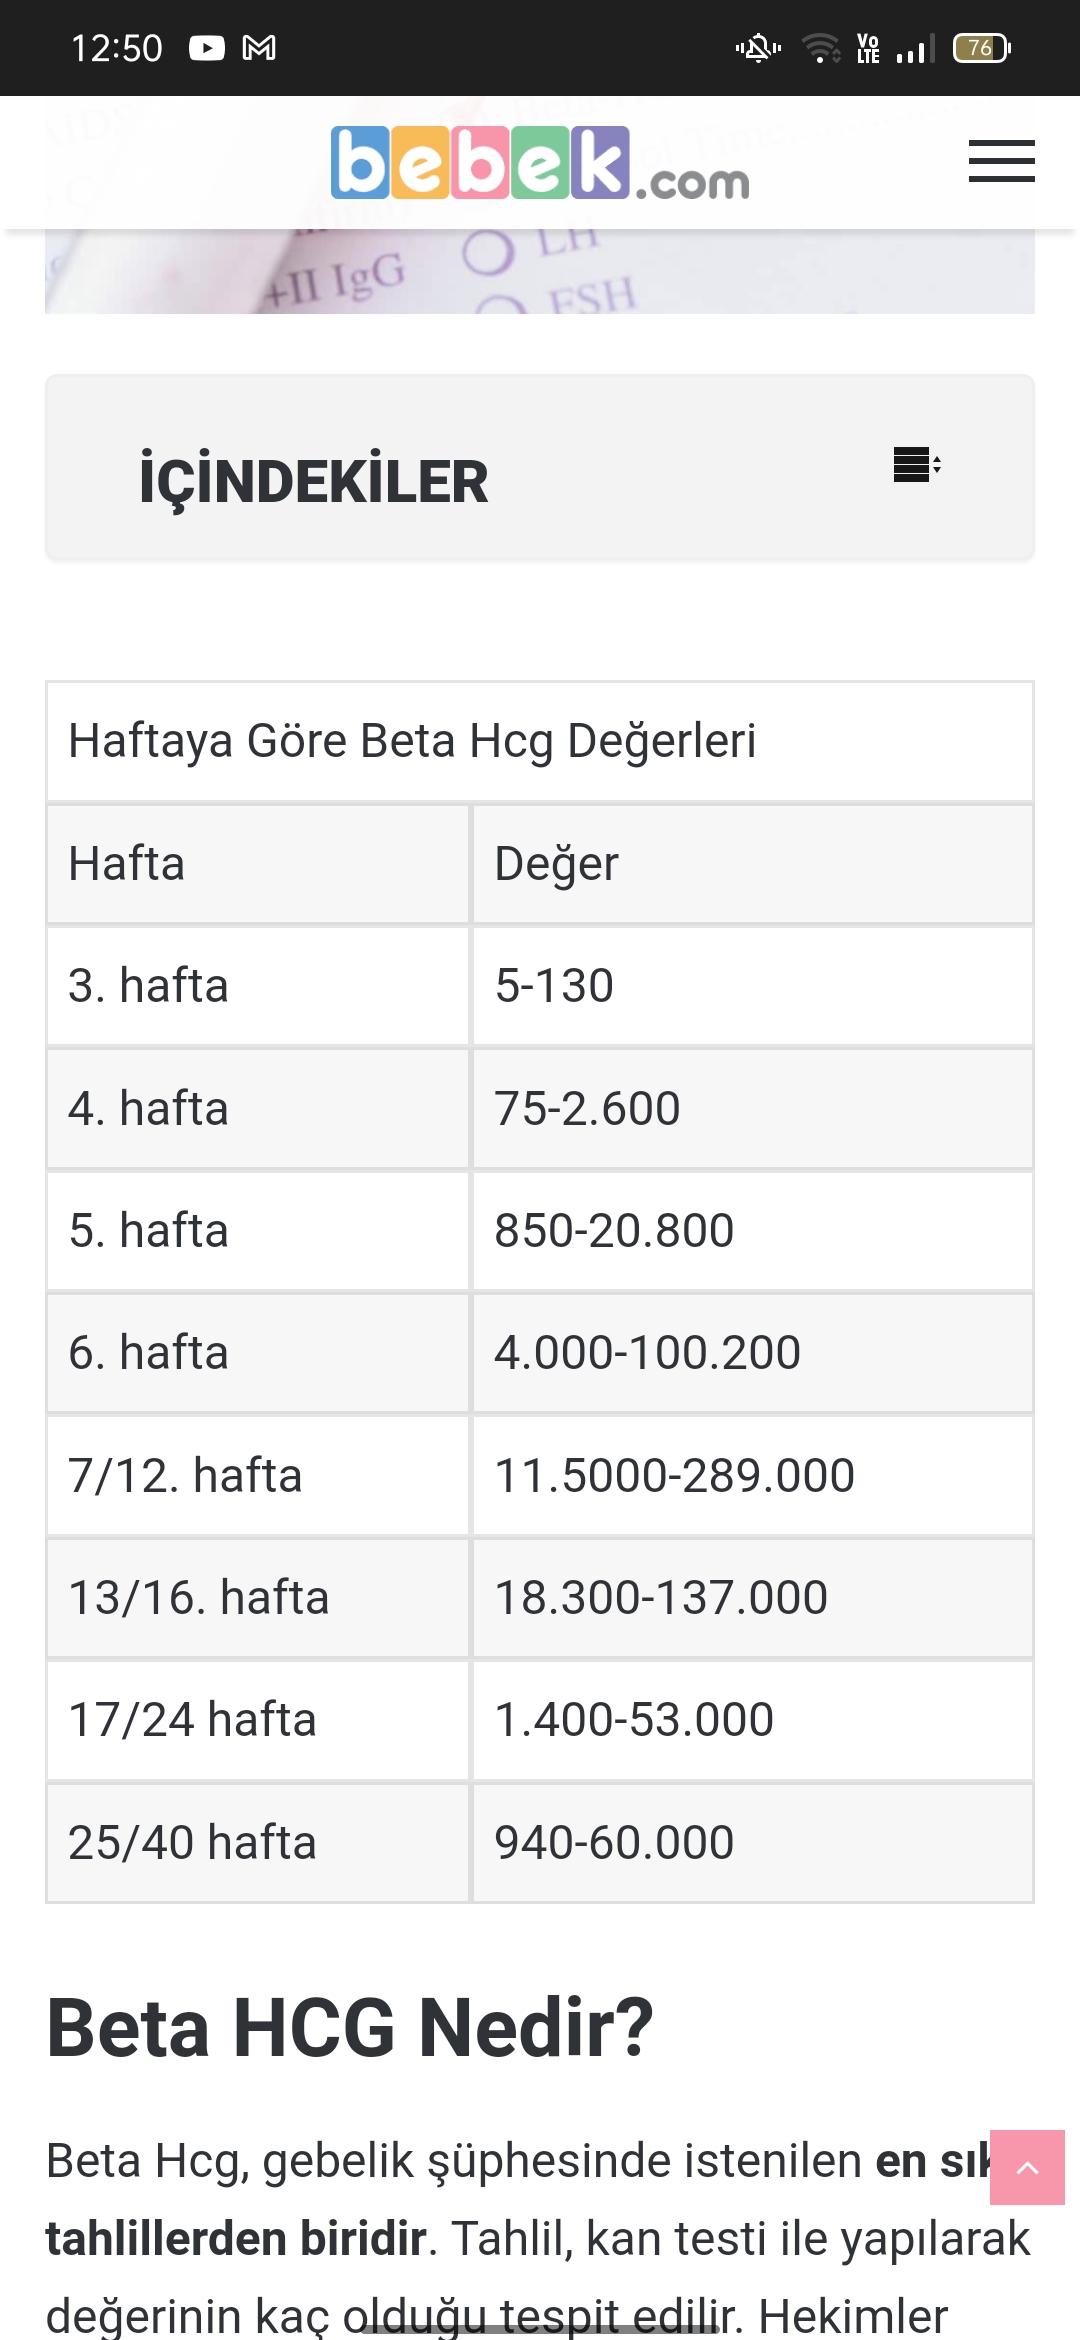
Task: Tap the mobile signal strength icon
Action: [x=916, y=48]
